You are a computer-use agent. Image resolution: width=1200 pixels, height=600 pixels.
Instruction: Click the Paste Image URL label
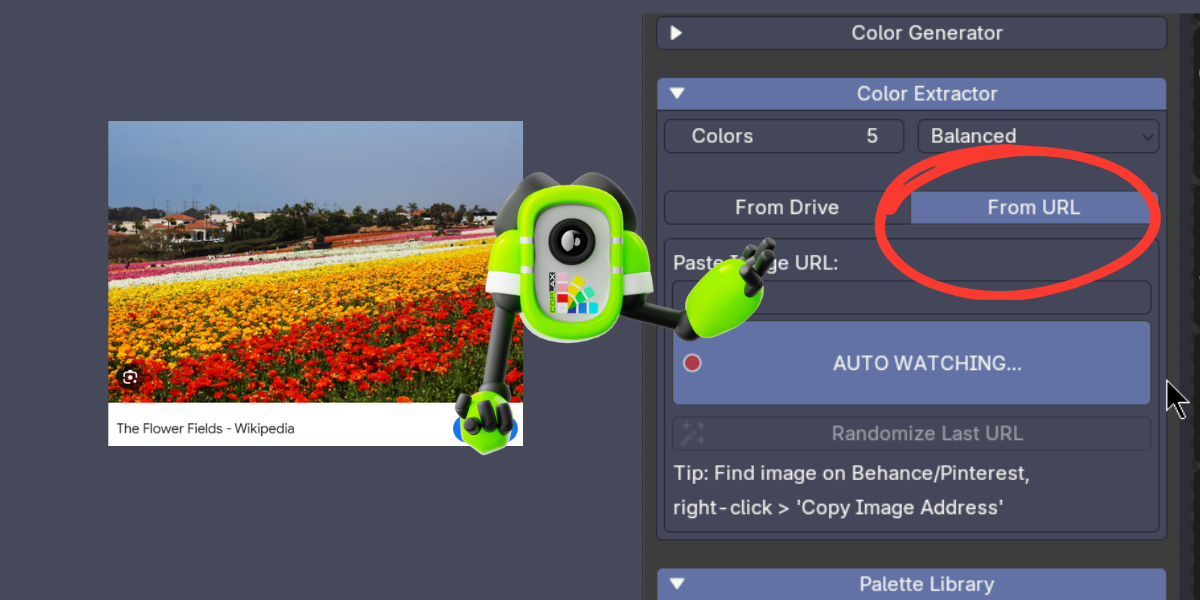tap(756, 262)
